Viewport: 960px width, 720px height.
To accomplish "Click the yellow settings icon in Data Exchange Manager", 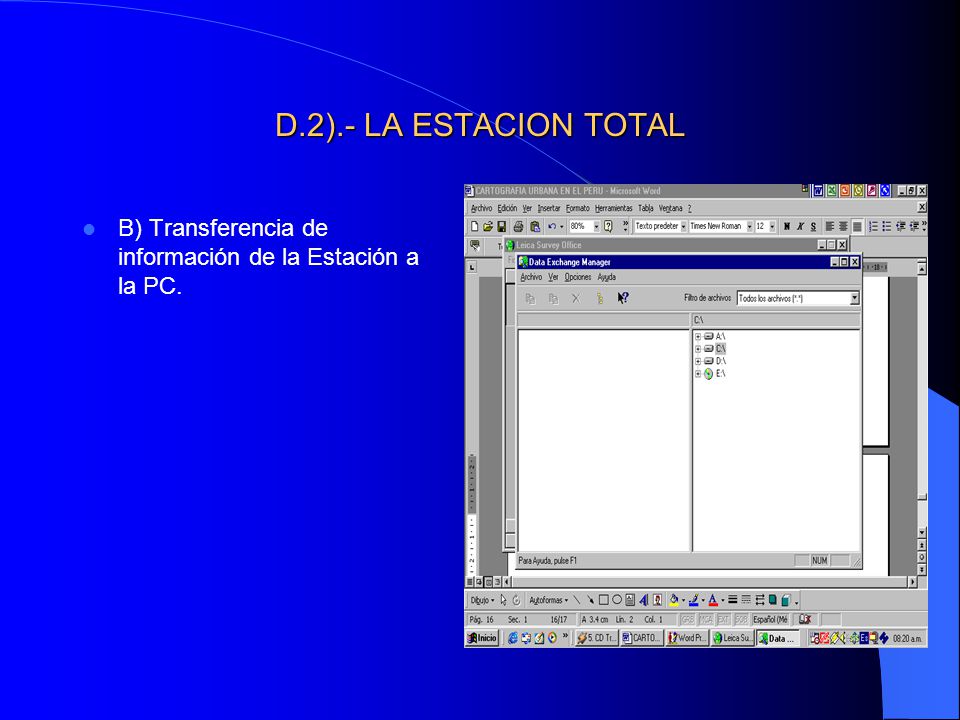I will (x=600, y=298).
